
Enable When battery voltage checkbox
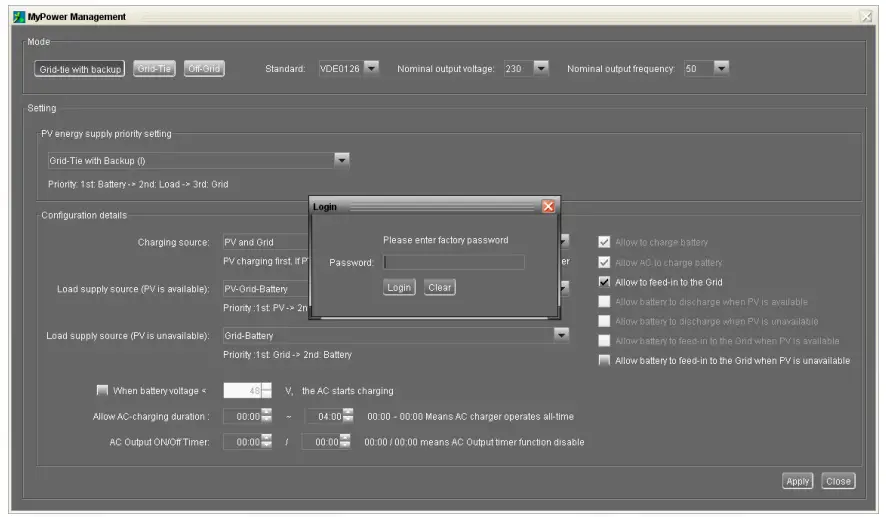(102, 390)
